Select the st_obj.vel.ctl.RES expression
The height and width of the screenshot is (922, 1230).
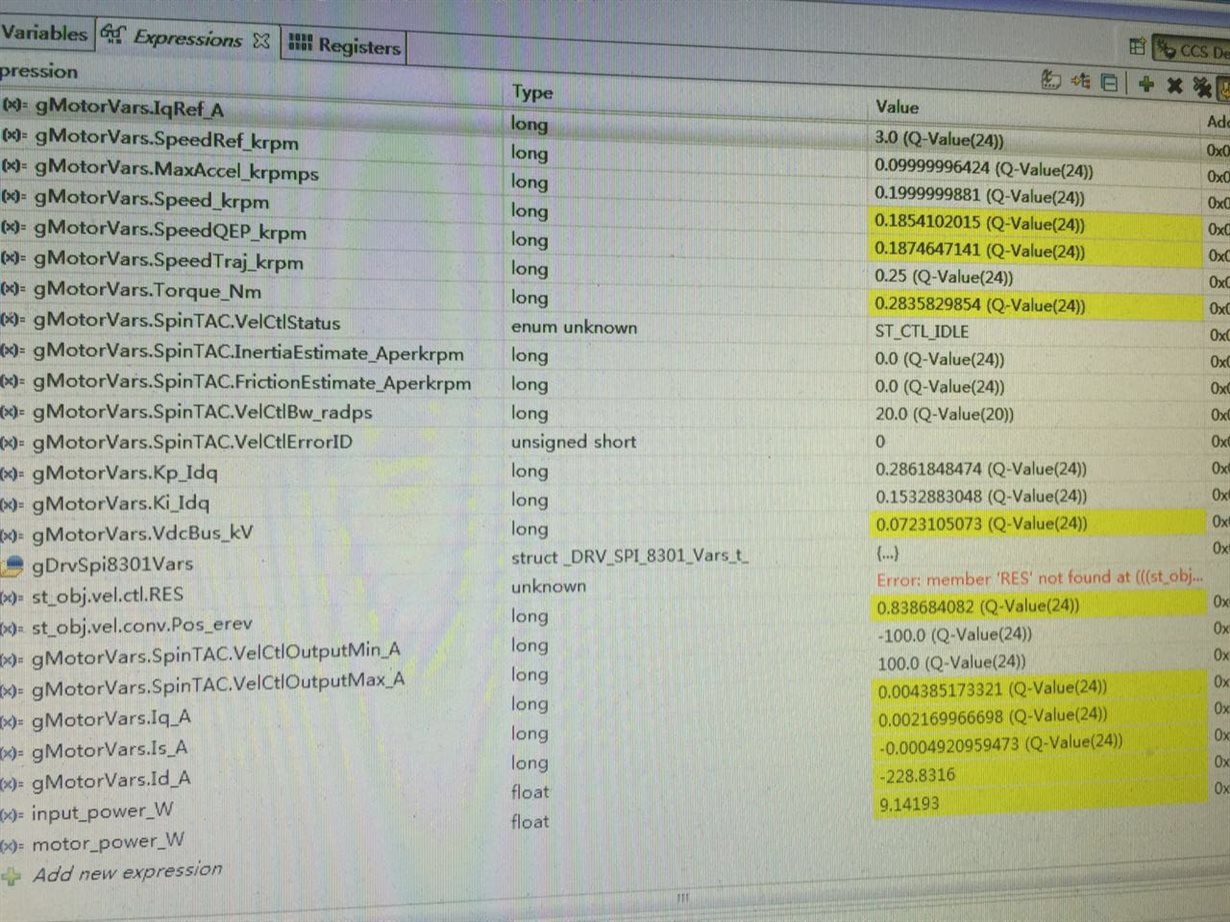(107, 597)
